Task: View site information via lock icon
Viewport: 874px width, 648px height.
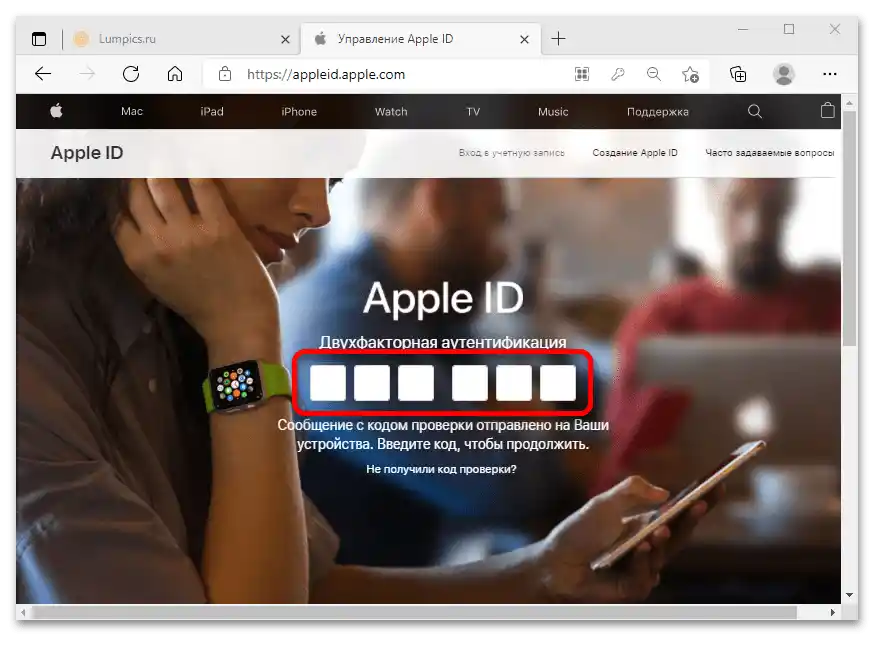Action: point(225,74)
